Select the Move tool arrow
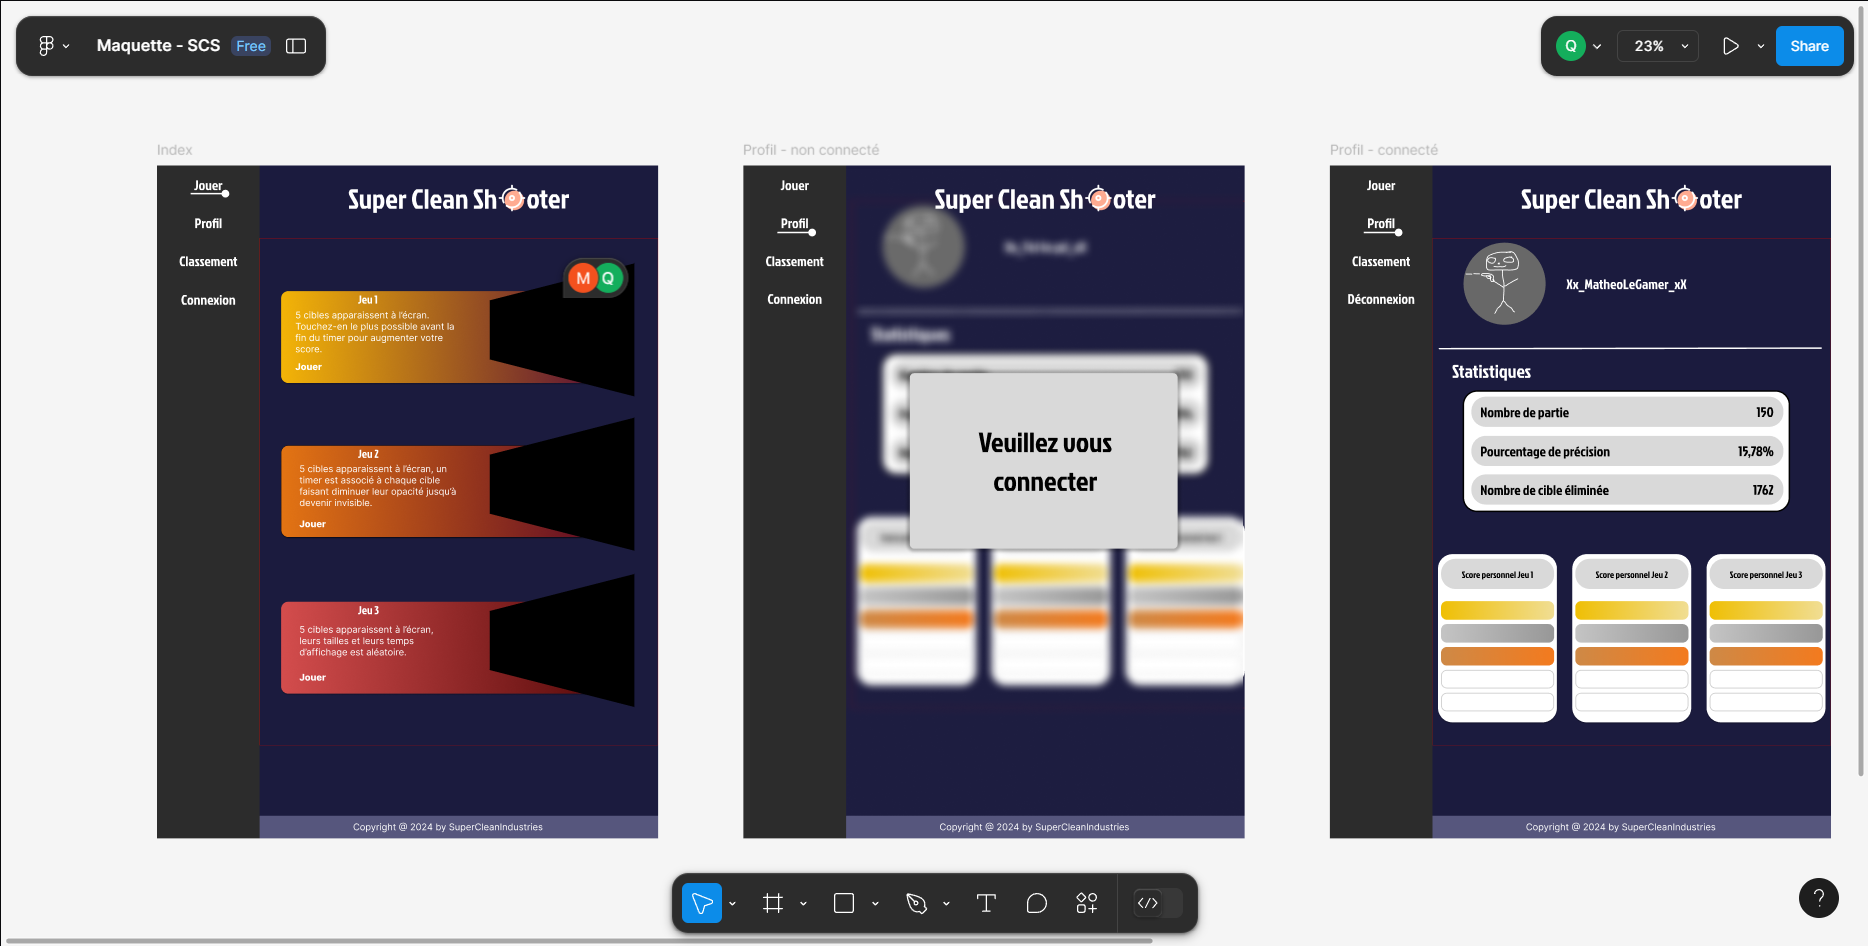This screenshot has width=1868, height=947. (702, 903)
